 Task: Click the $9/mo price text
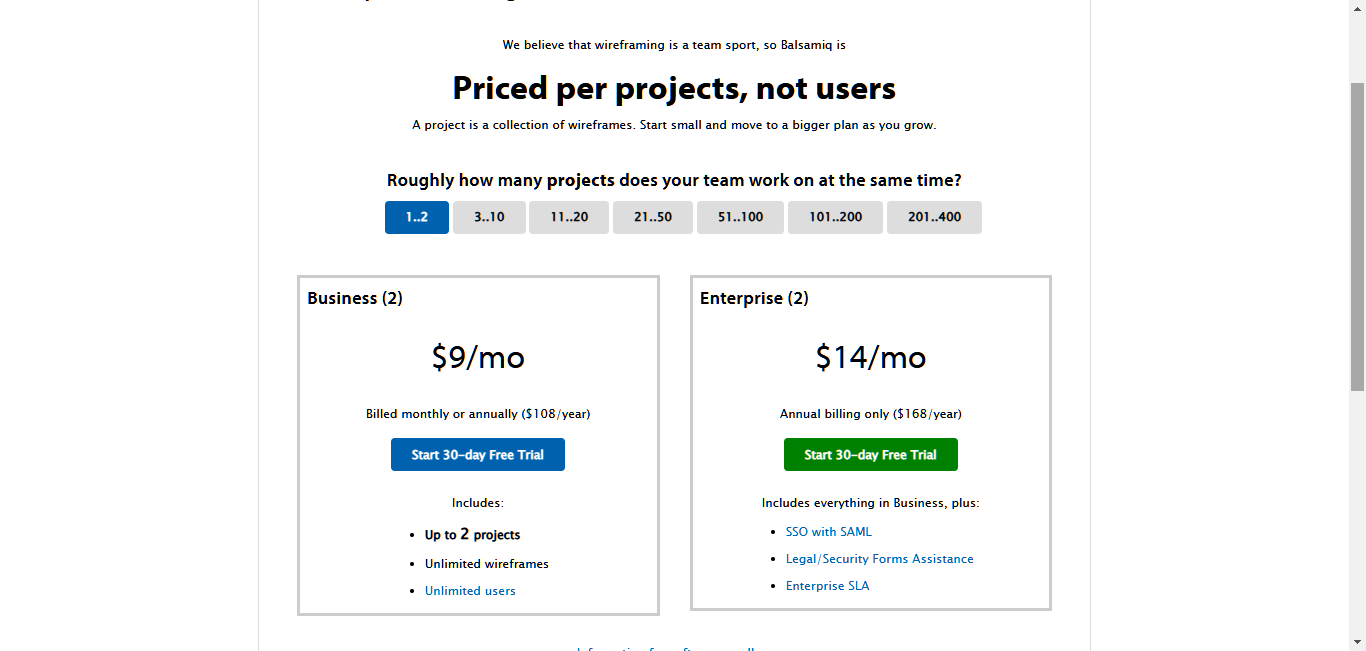478,357
